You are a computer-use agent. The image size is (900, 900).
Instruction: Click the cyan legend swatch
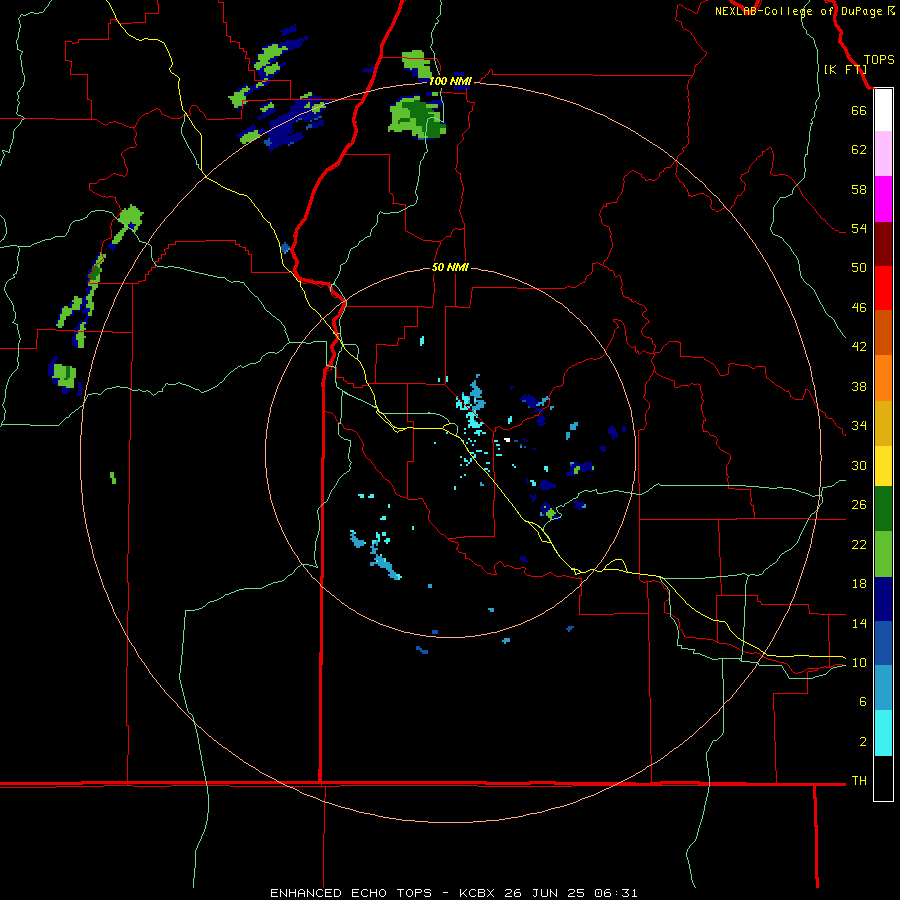tap(883, 733)
